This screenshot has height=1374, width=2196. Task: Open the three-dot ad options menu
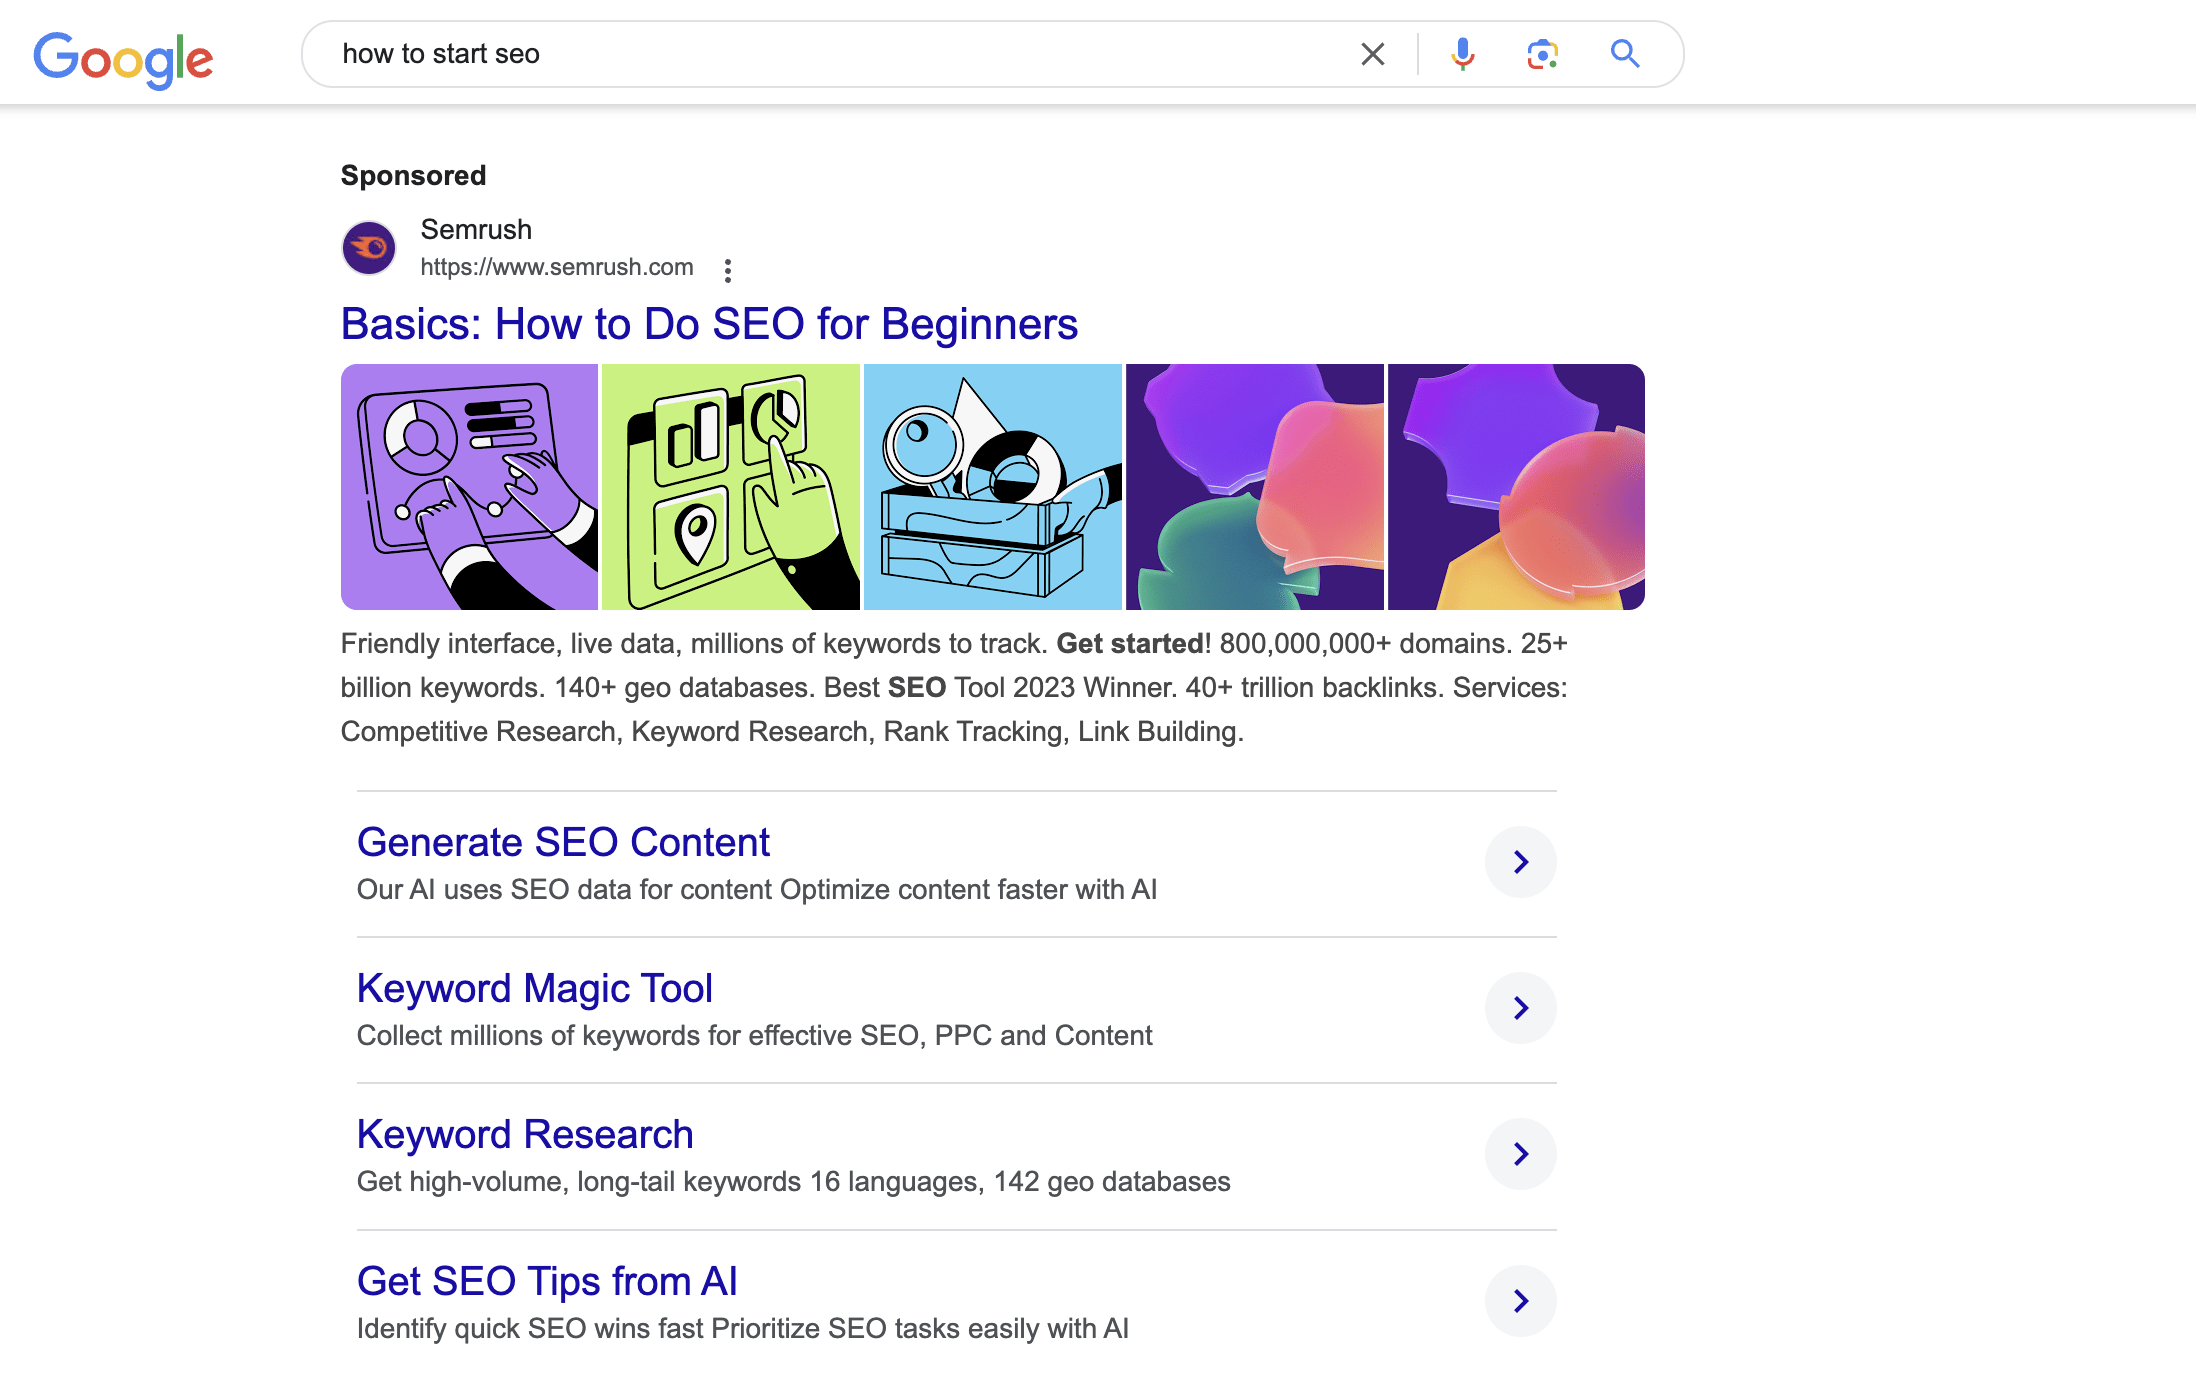coord(729,268)
